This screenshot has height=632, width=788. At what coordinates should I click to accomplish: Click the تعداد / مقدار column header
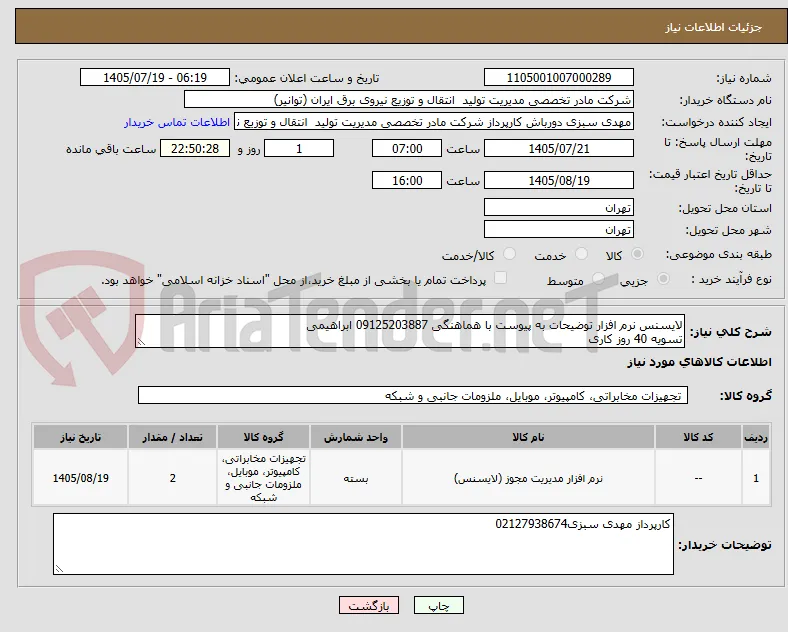(172, 437)
